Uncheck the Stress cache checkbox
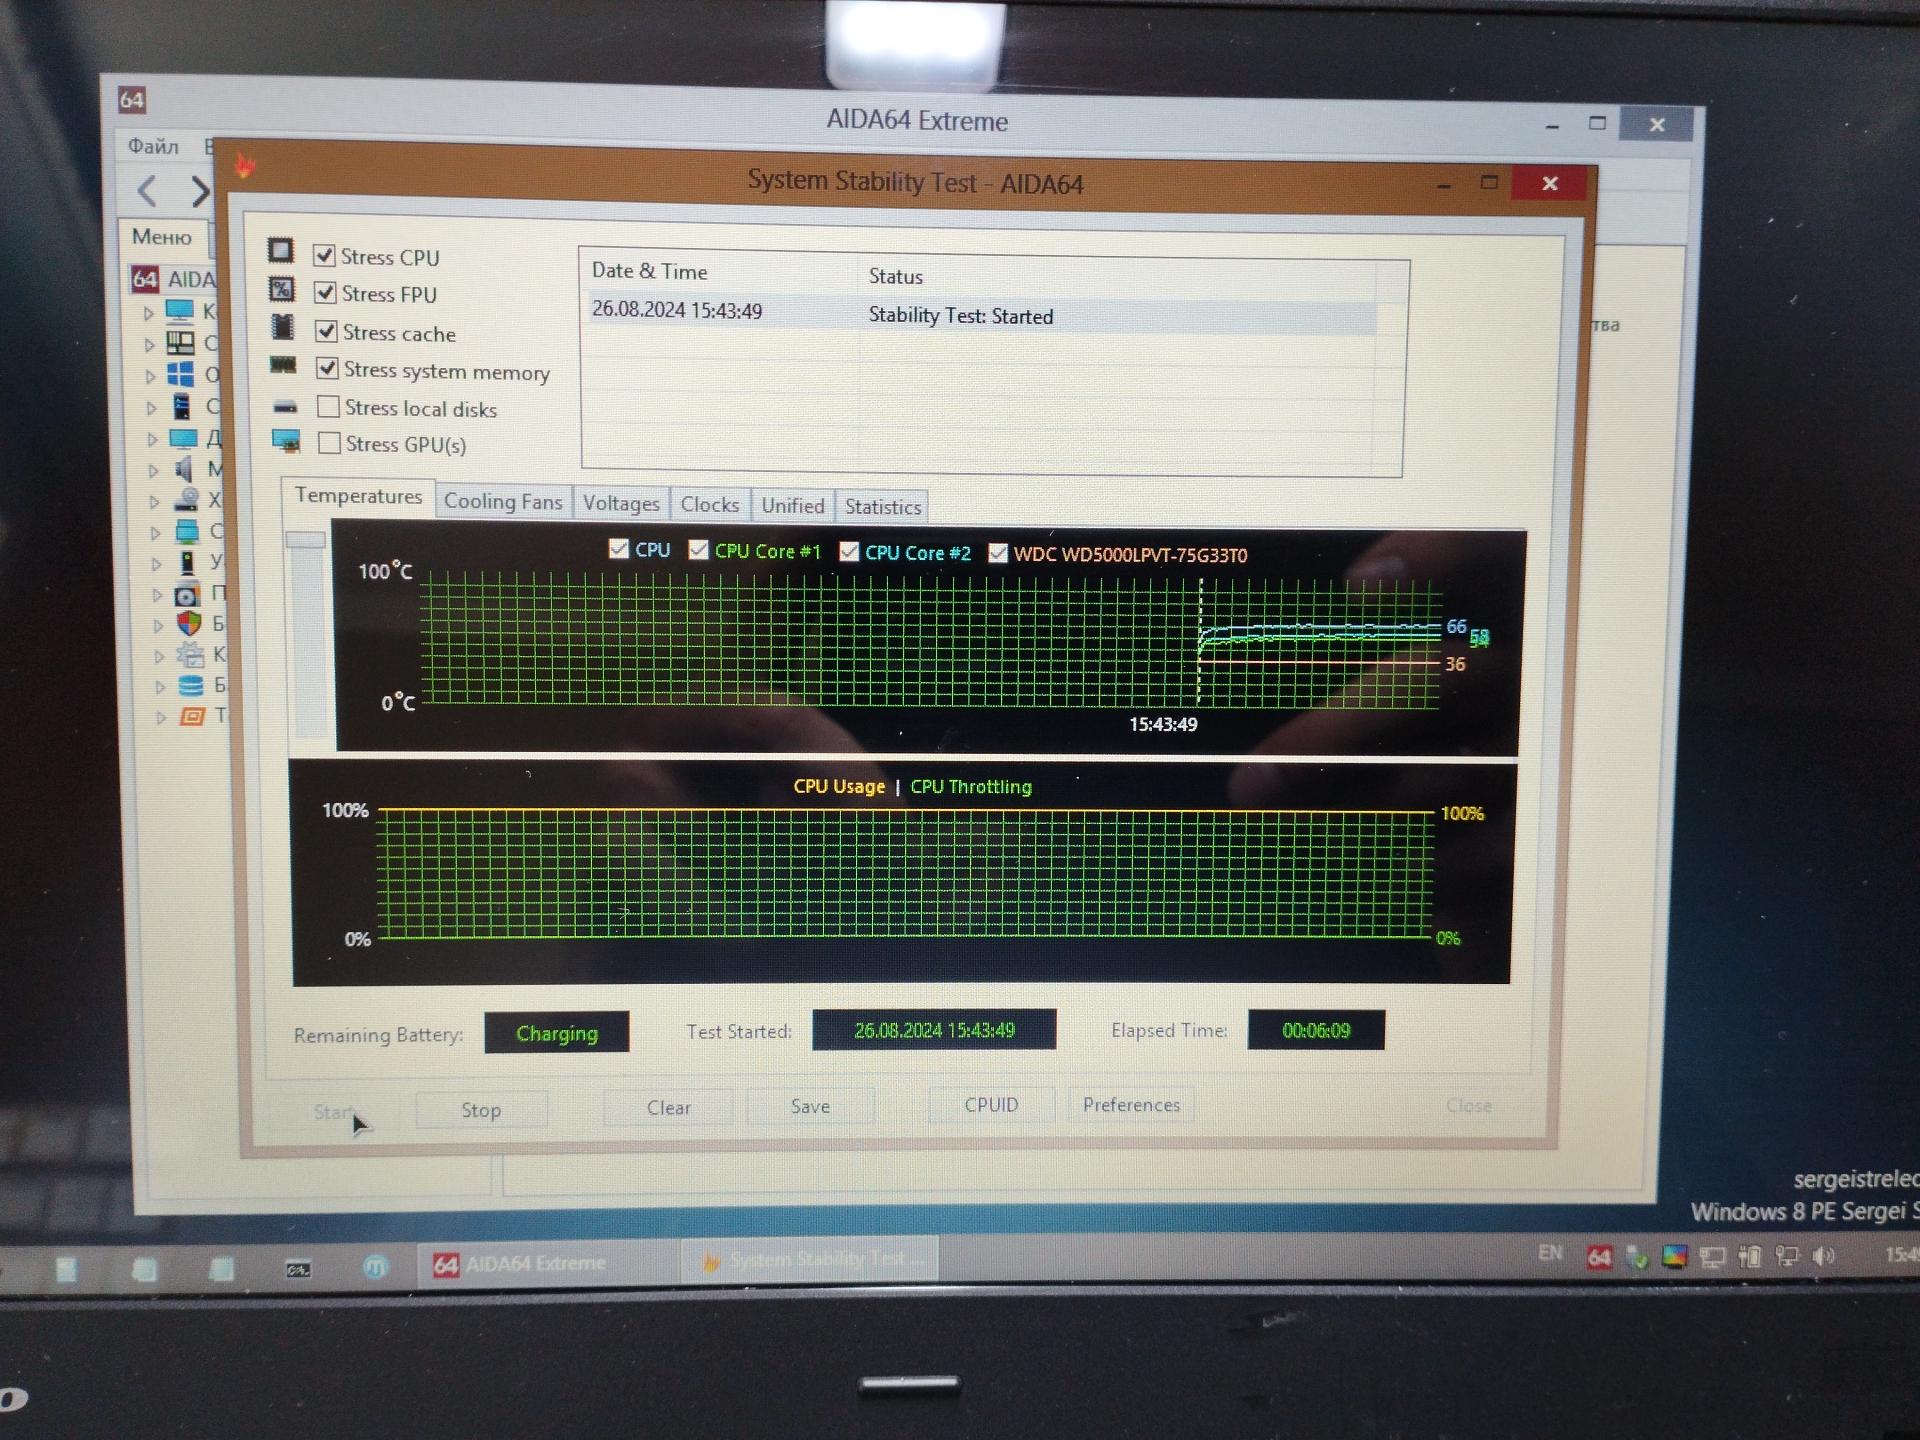 tap(326, 330)
